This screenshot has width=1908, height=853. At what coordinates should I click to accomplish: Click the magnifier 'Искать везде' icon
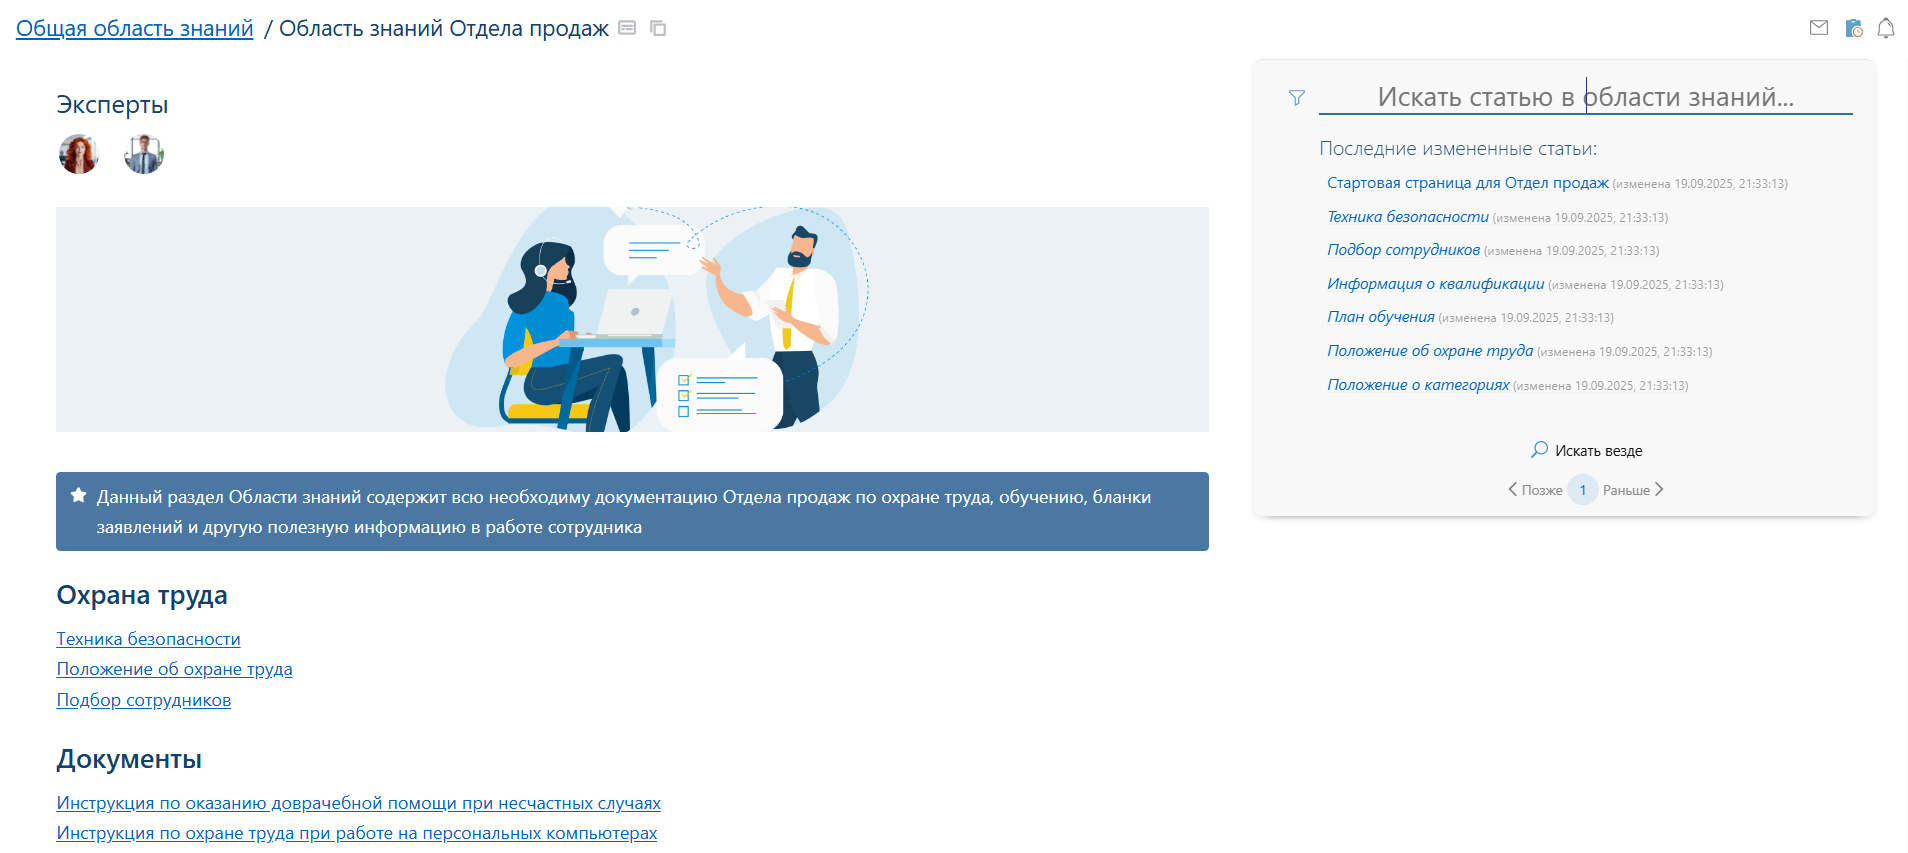tap(1539, 450)
